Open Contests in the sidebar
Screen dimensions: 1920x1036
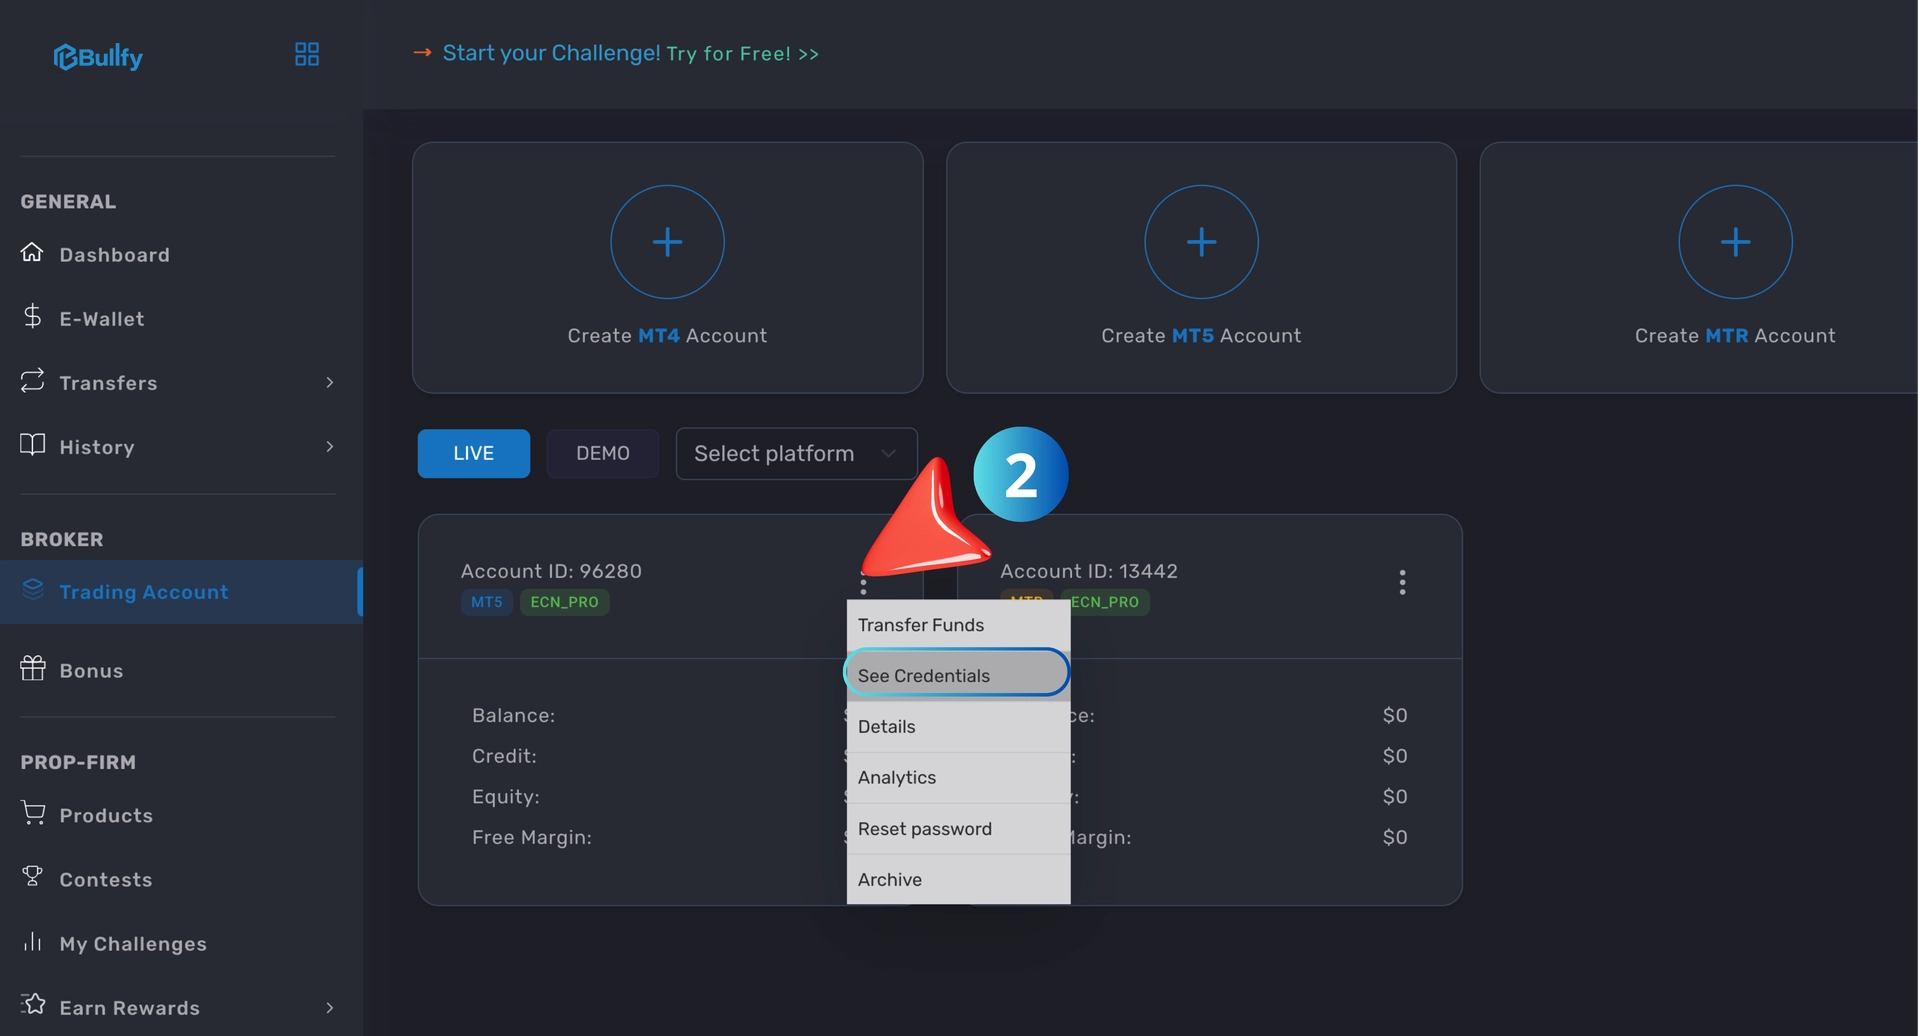click(105, 880)
